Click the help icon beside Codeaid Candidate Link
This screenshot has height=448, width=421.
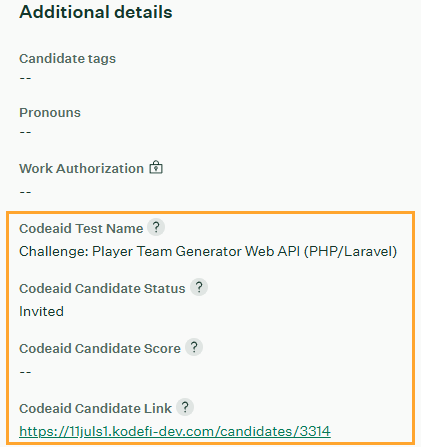pos(185,407)
